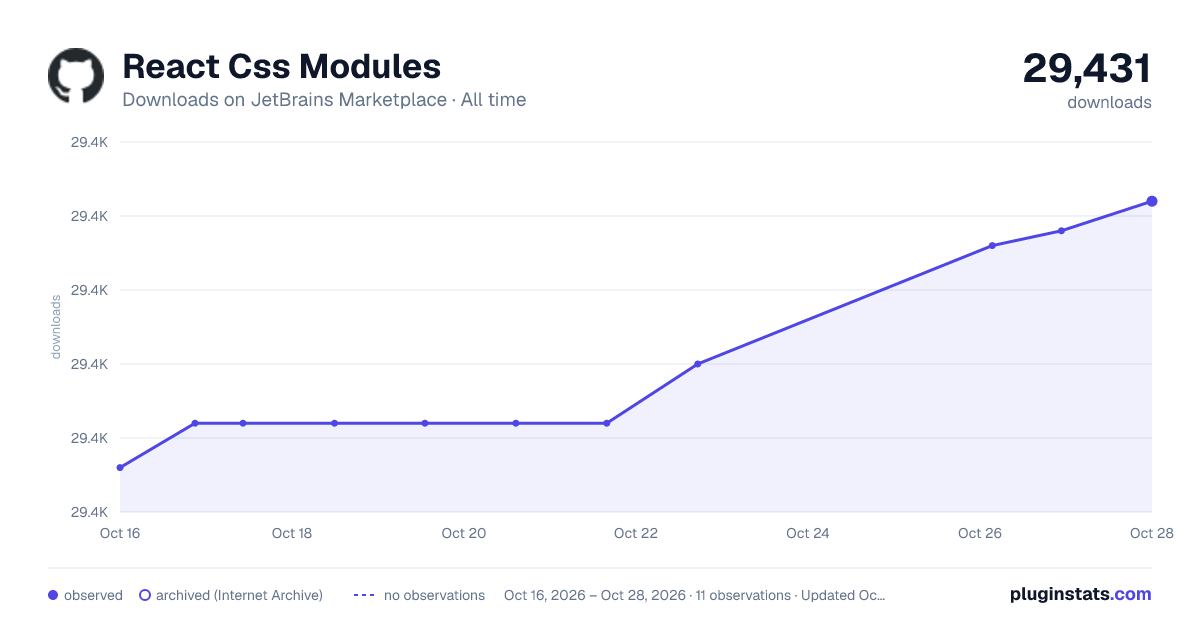
Task: Select the Oct 16 first data point
Action: click(120, 467)
